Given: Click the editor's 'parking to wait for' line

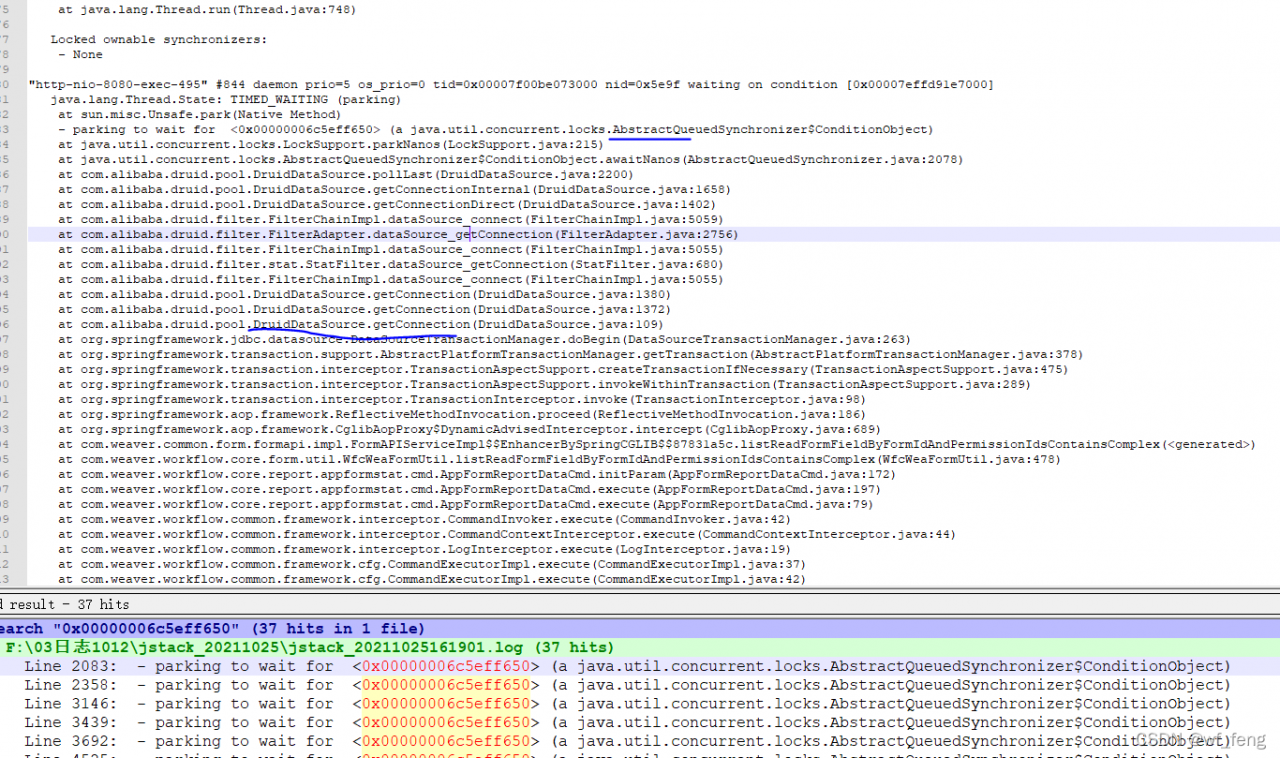Looking at the screenshot, I should (495, 129).
